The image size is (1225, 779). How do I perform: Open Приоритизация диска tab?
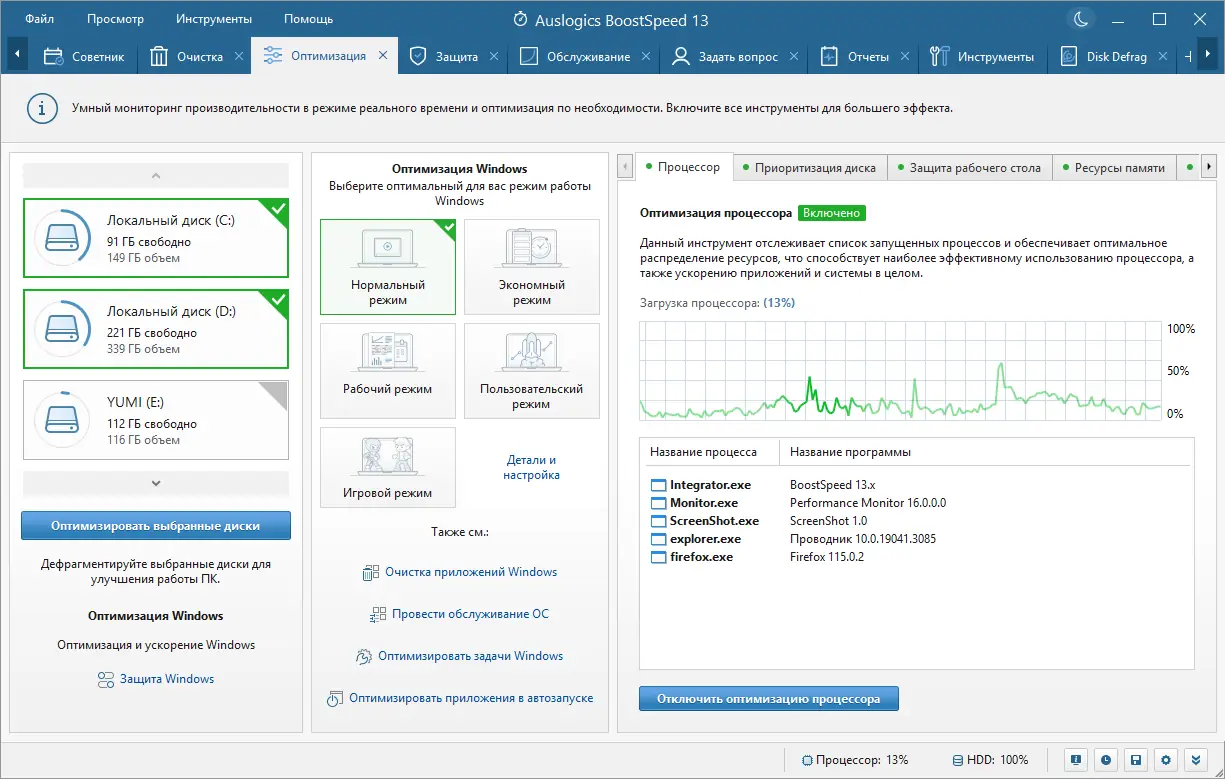coord(809,168)
